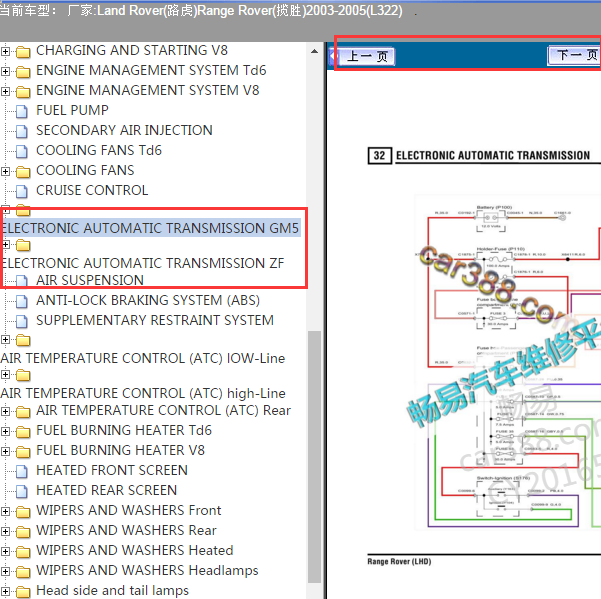Expand WIPERS AND WASHERS Heated node
The width and height of the screenshot is (601, 599).
(5, 551)
